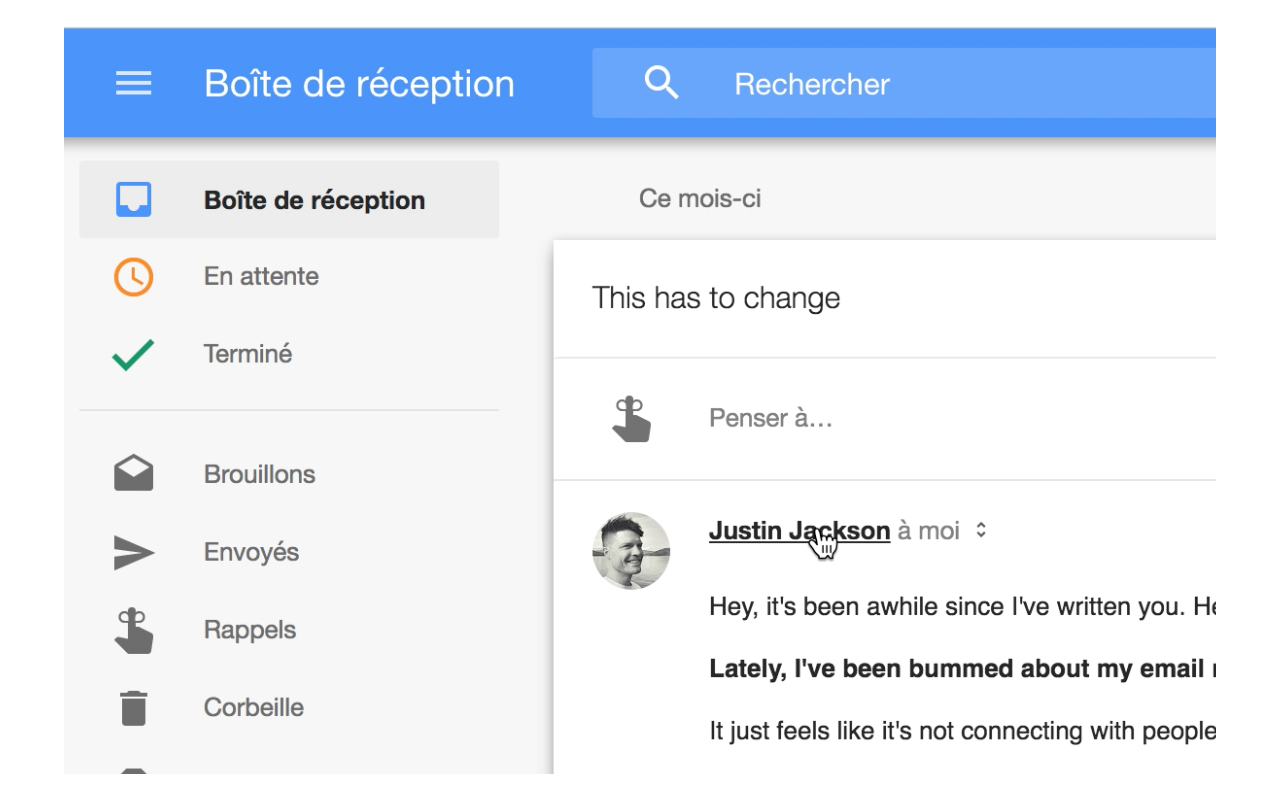Focus the Rechercher search field
The width and height of the screenshot is (1280, 800).
pos(904,84)
